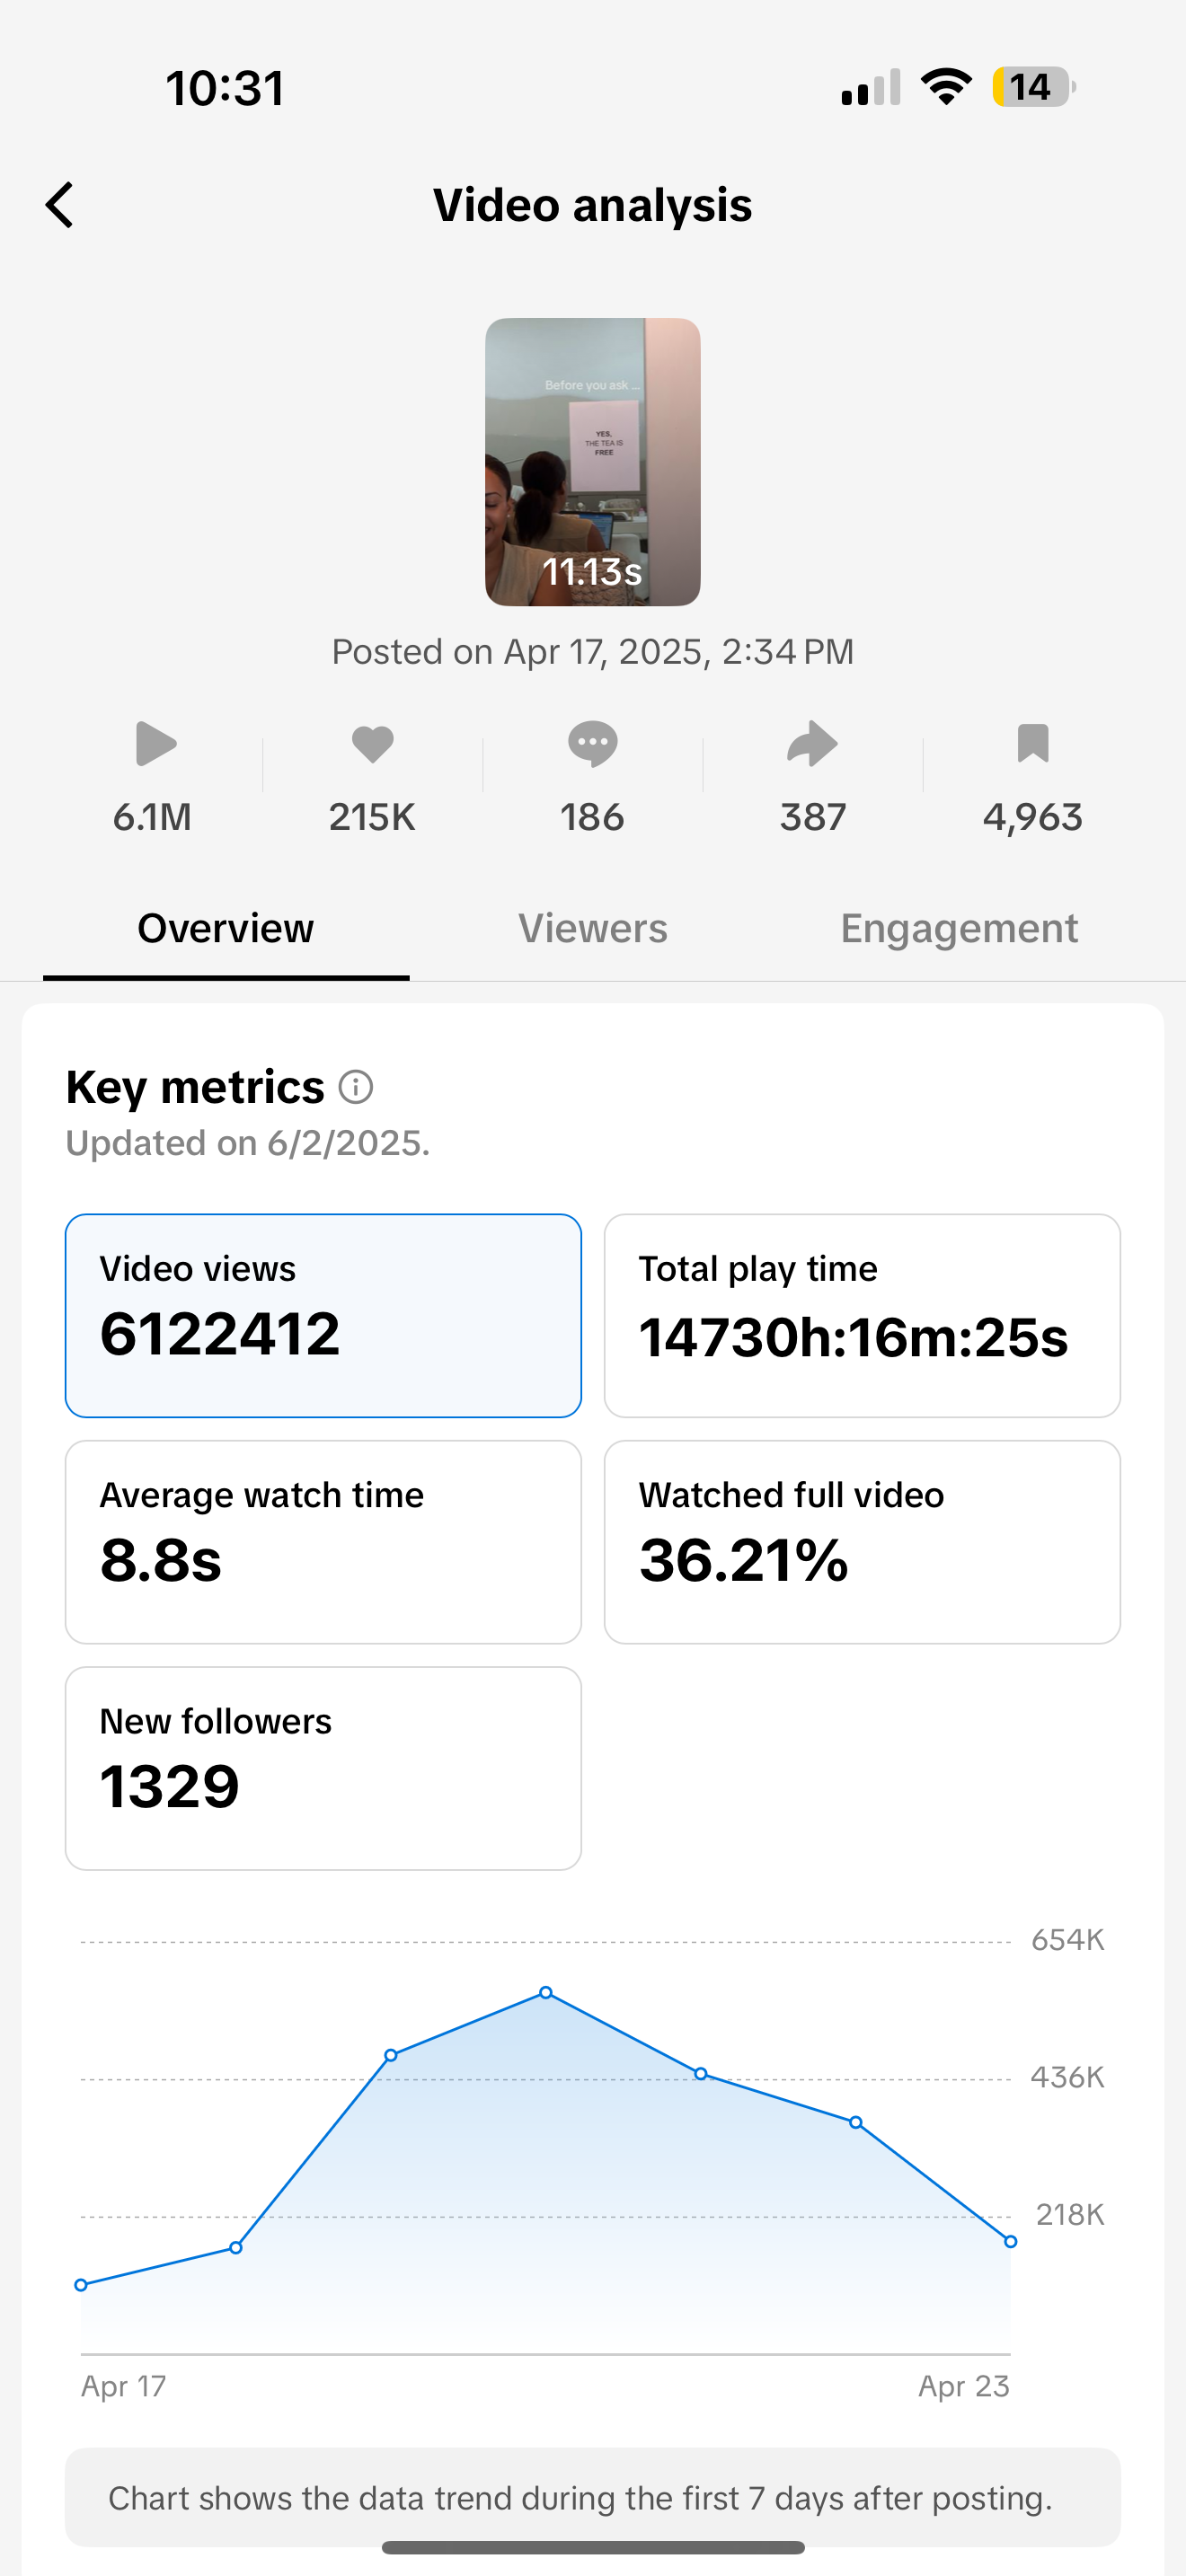This screenshot has width=1186, height=2576.
Task: Open the video thumbnail preview
Action: tap(592, 462)
